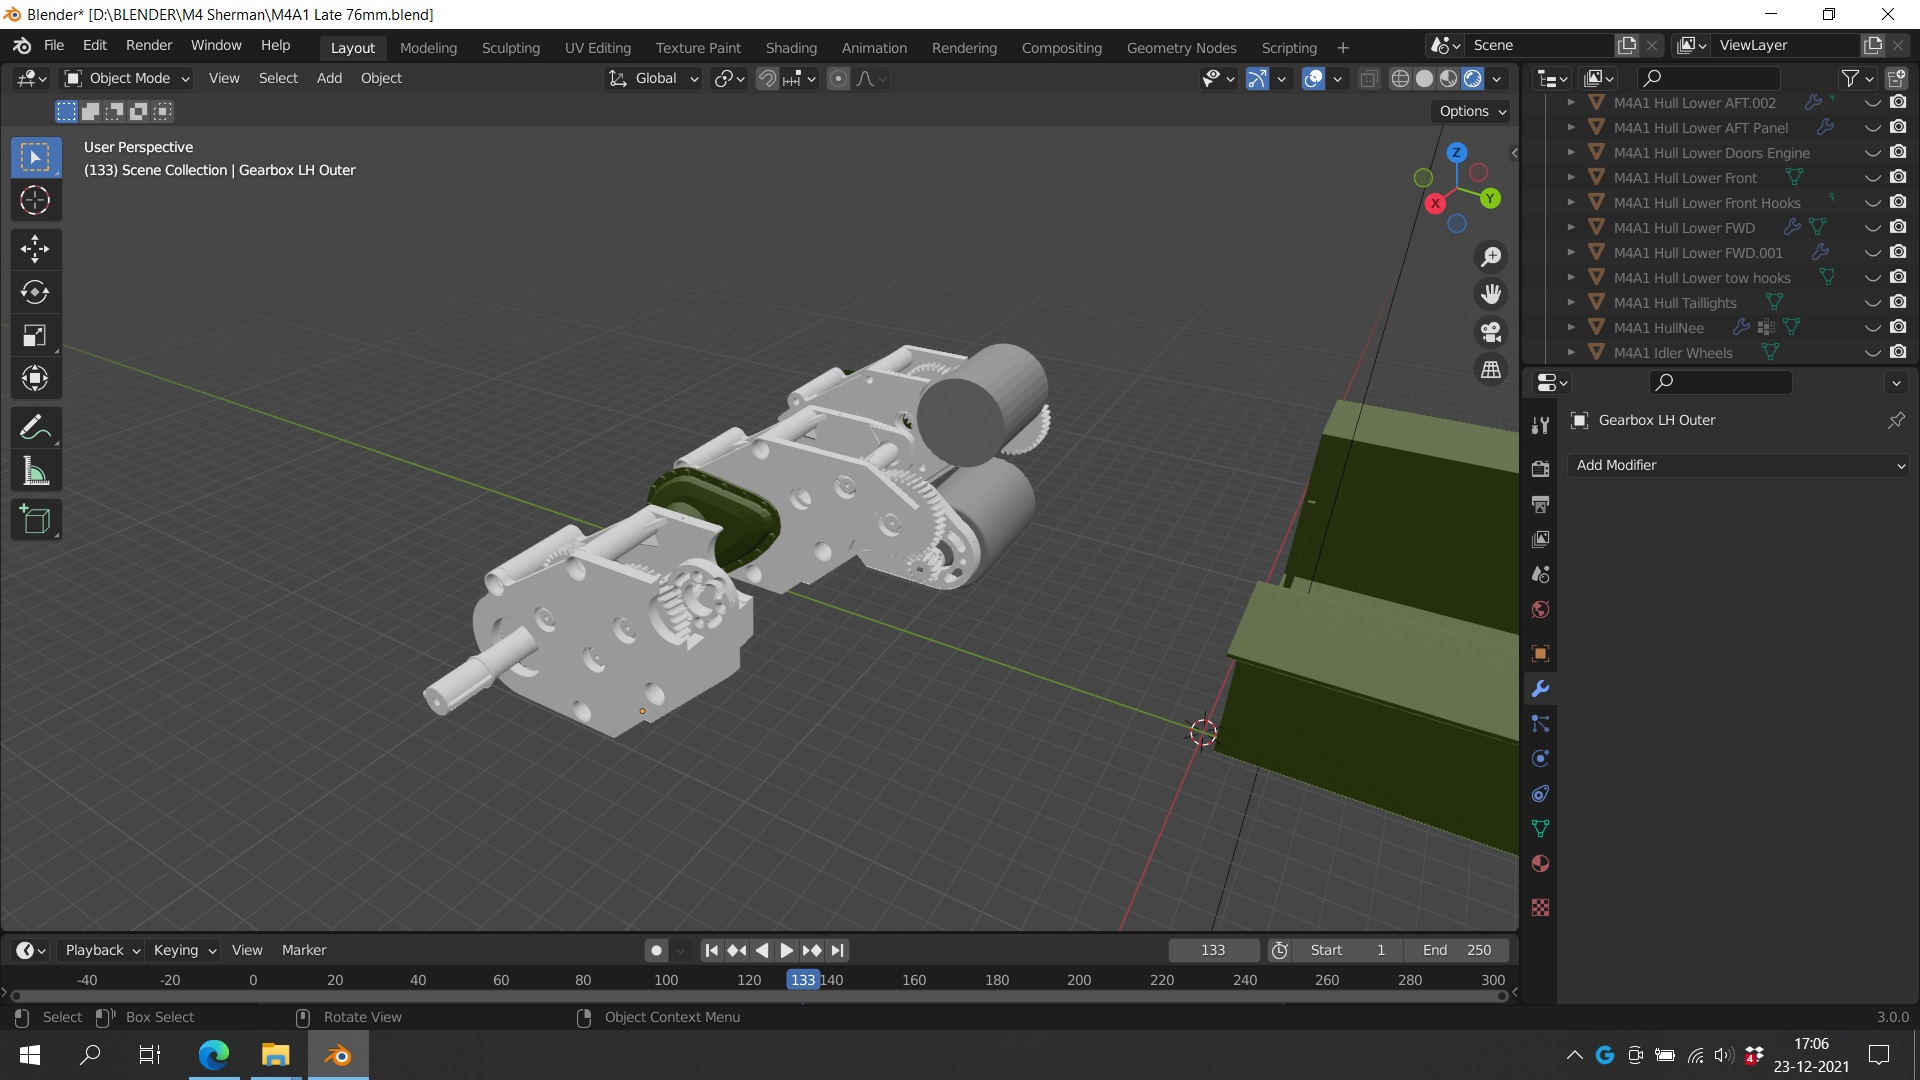Toggle snapping magnet in header
The width and height of the screenshot is (1920, 1080).
(x=767, y=79)
